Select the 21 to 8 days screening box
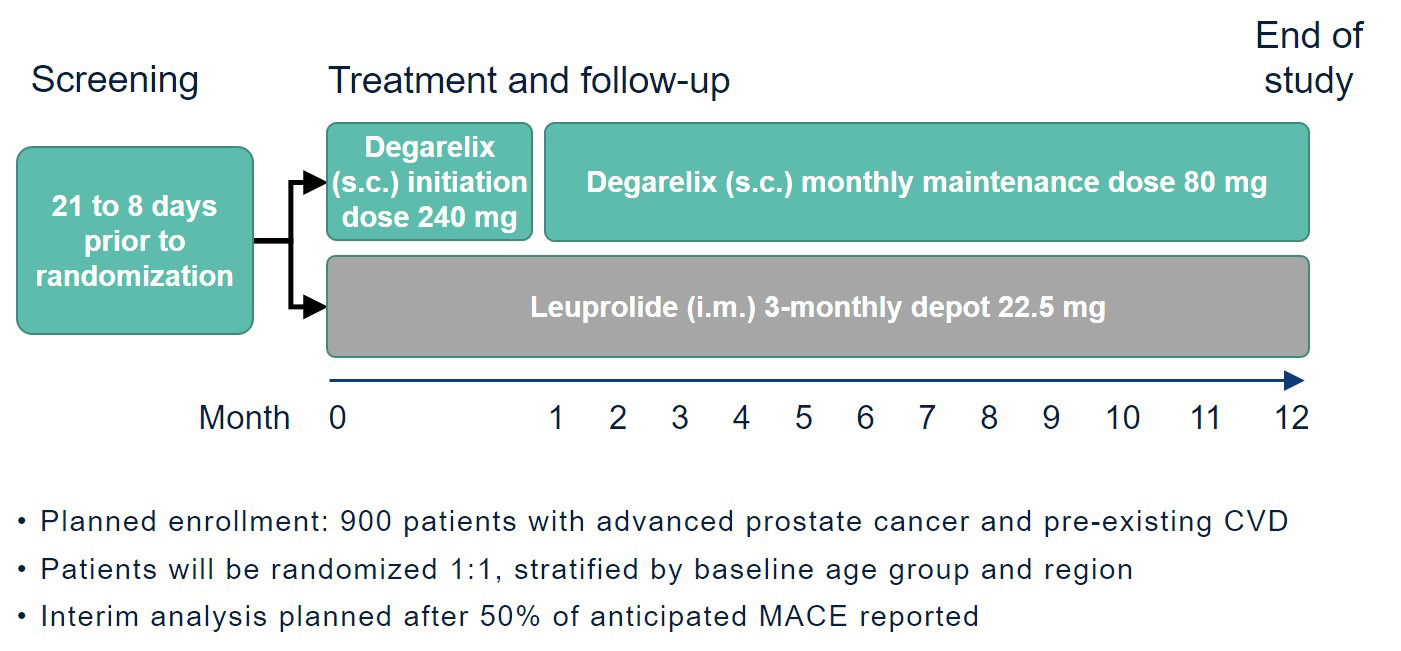 [x=135, y=240]
